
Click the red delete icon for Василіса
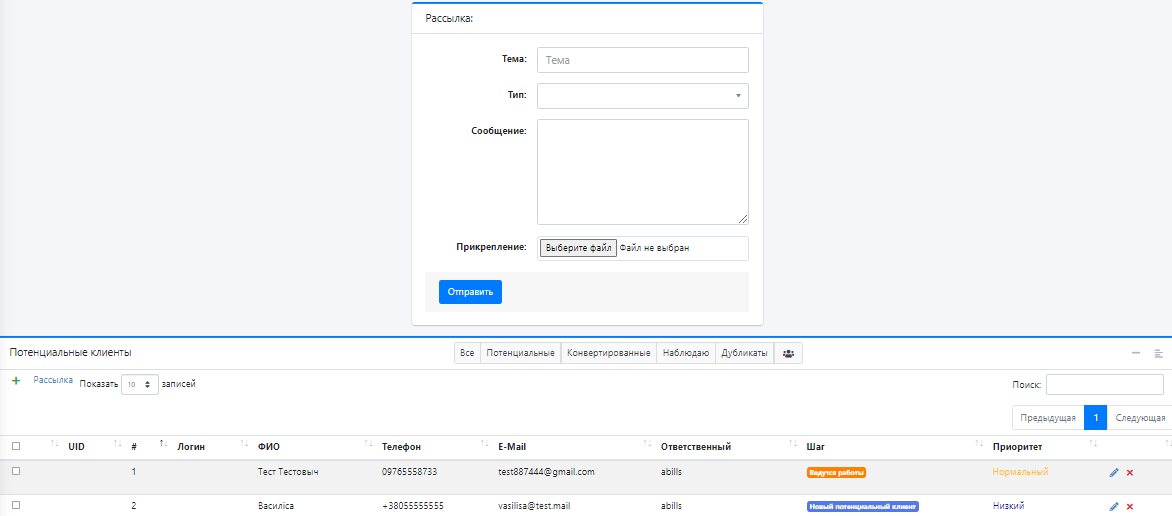[1130, 506]
